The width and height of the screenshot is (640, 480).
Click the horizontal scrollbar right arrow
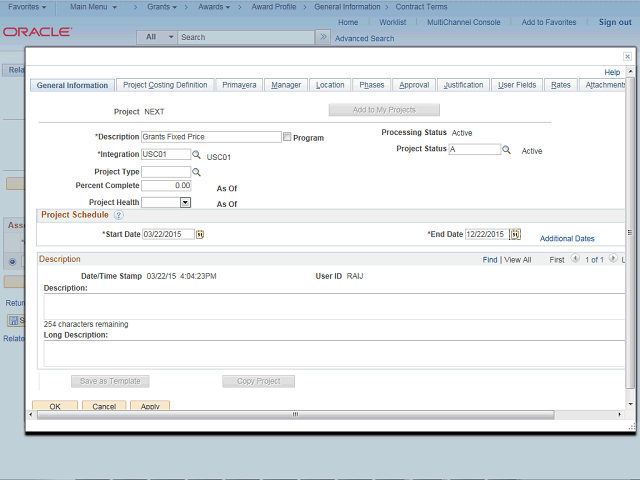620,415
